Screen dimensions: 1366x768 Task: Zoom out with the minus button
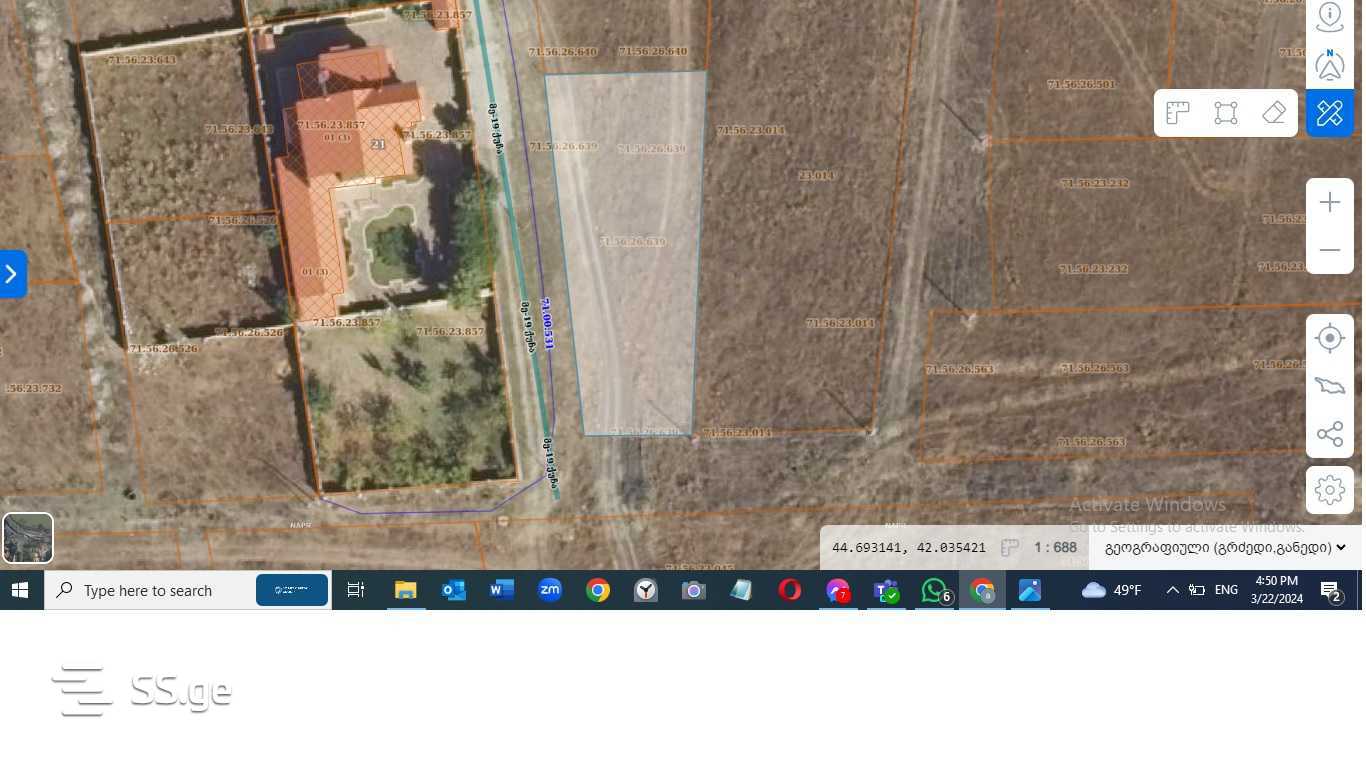click(1329, 250)
